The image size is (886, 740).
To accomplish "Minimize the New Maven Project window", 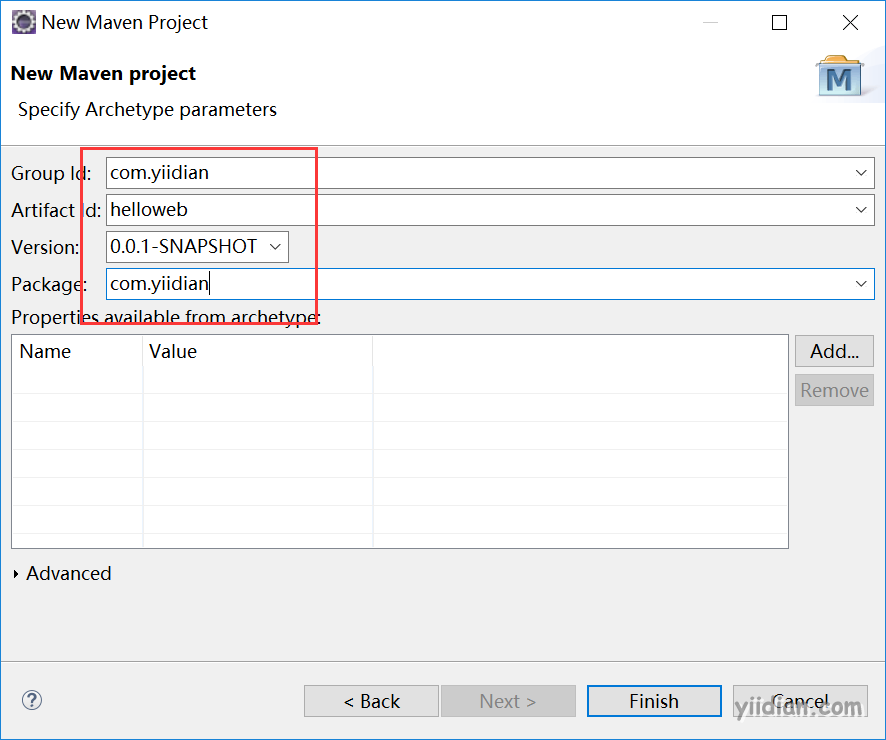I will tap(710, 23).
